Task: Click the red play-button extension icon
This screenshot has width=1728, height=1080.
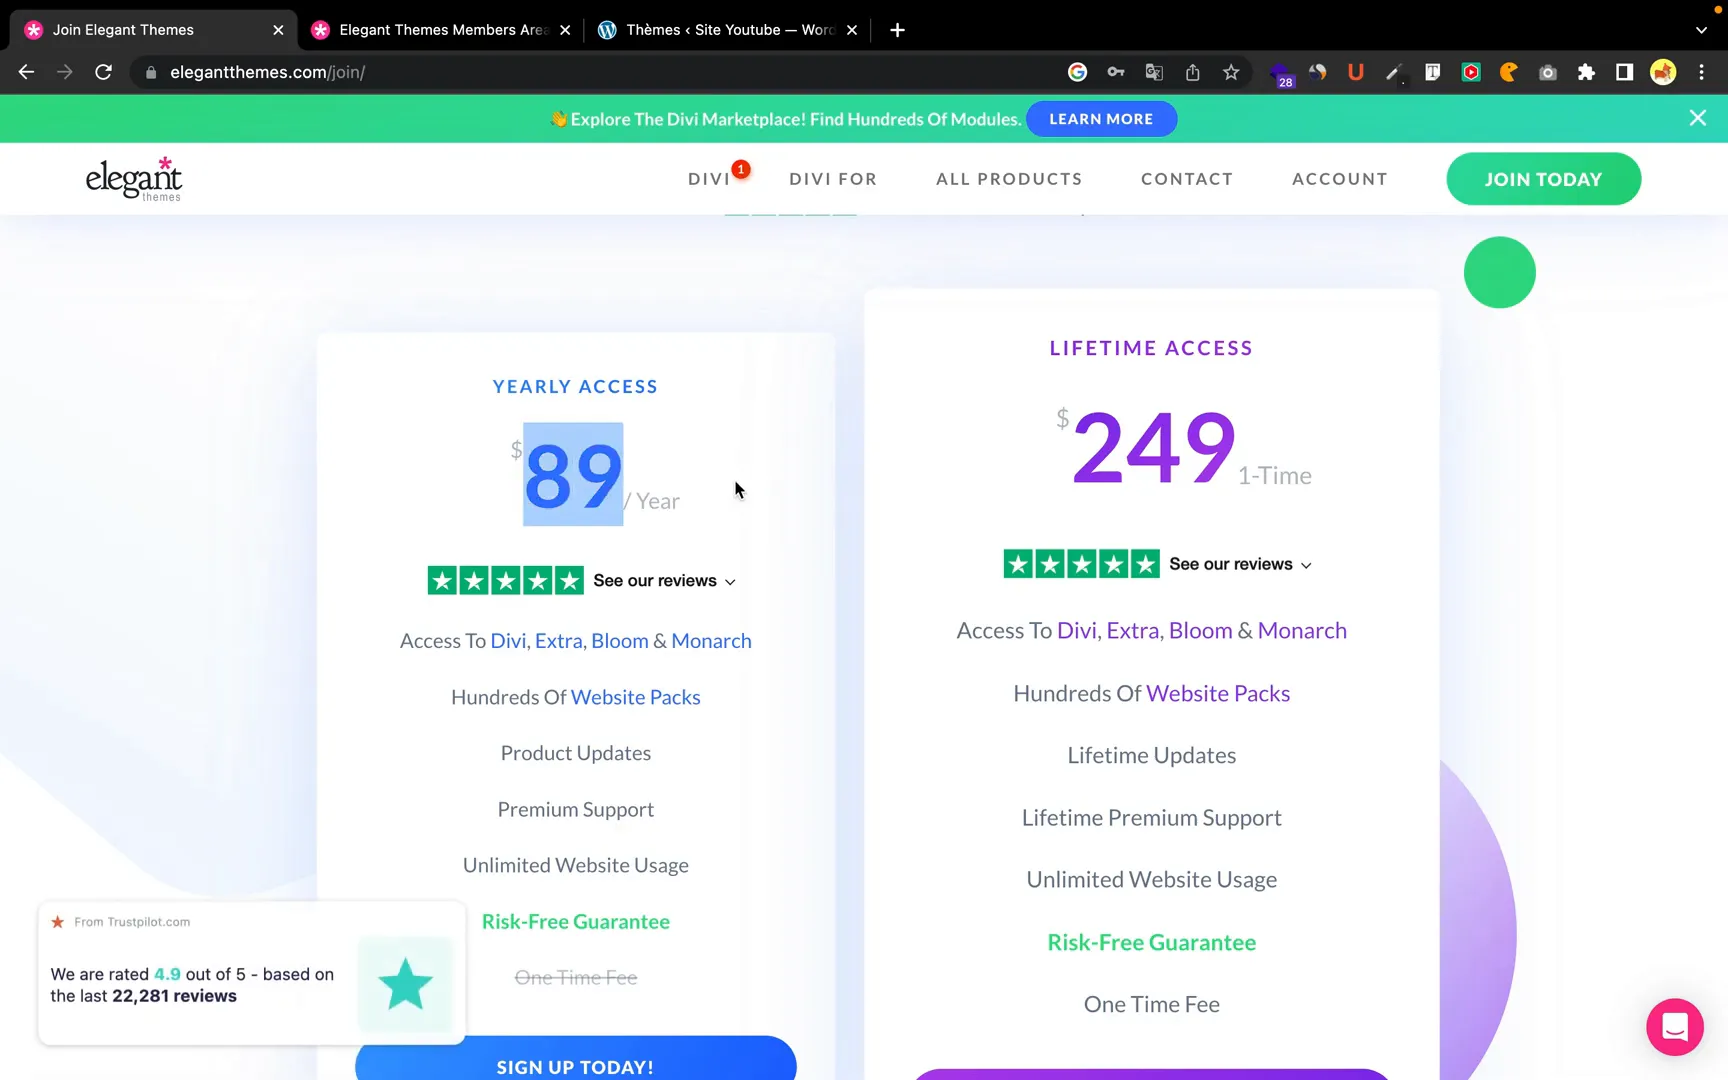Action: coord(1471,72)
